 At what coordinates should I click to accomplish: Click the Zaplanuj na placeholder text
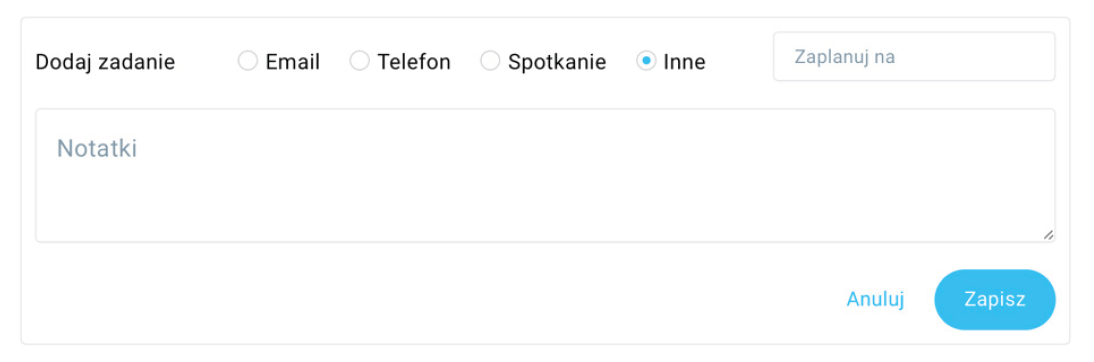(845, 57)
